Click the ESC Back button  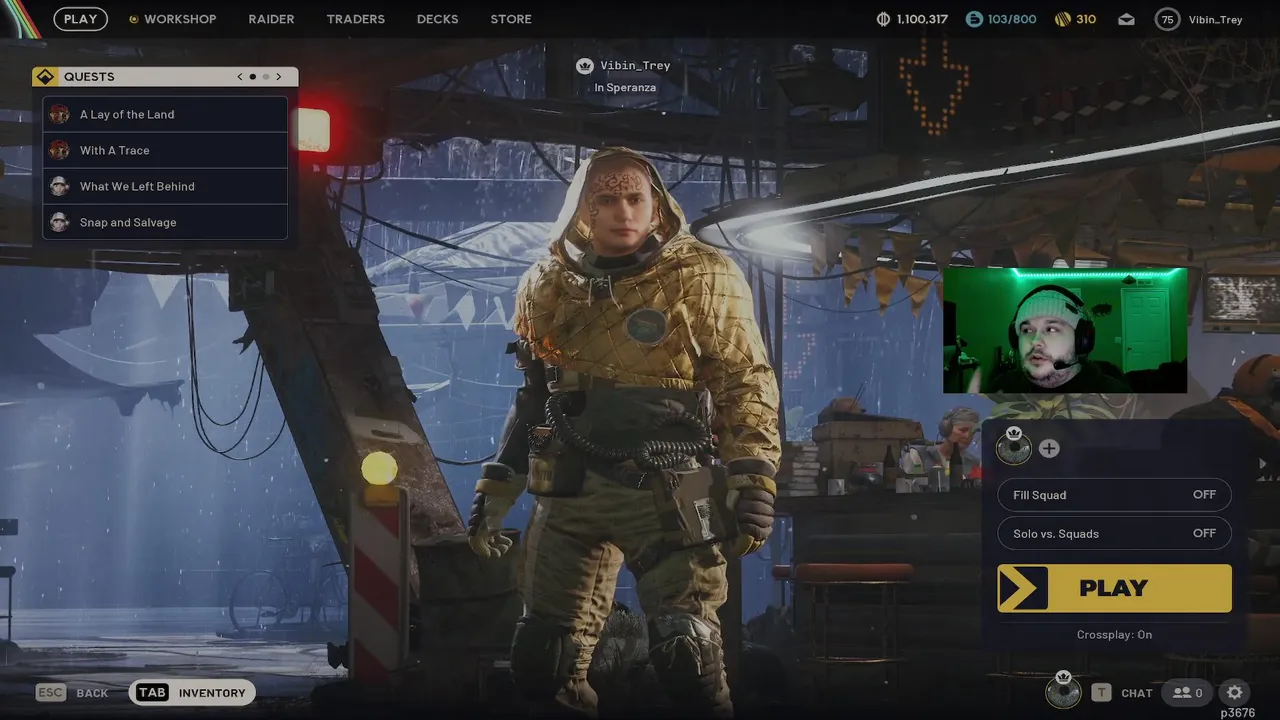coord(72,692)
